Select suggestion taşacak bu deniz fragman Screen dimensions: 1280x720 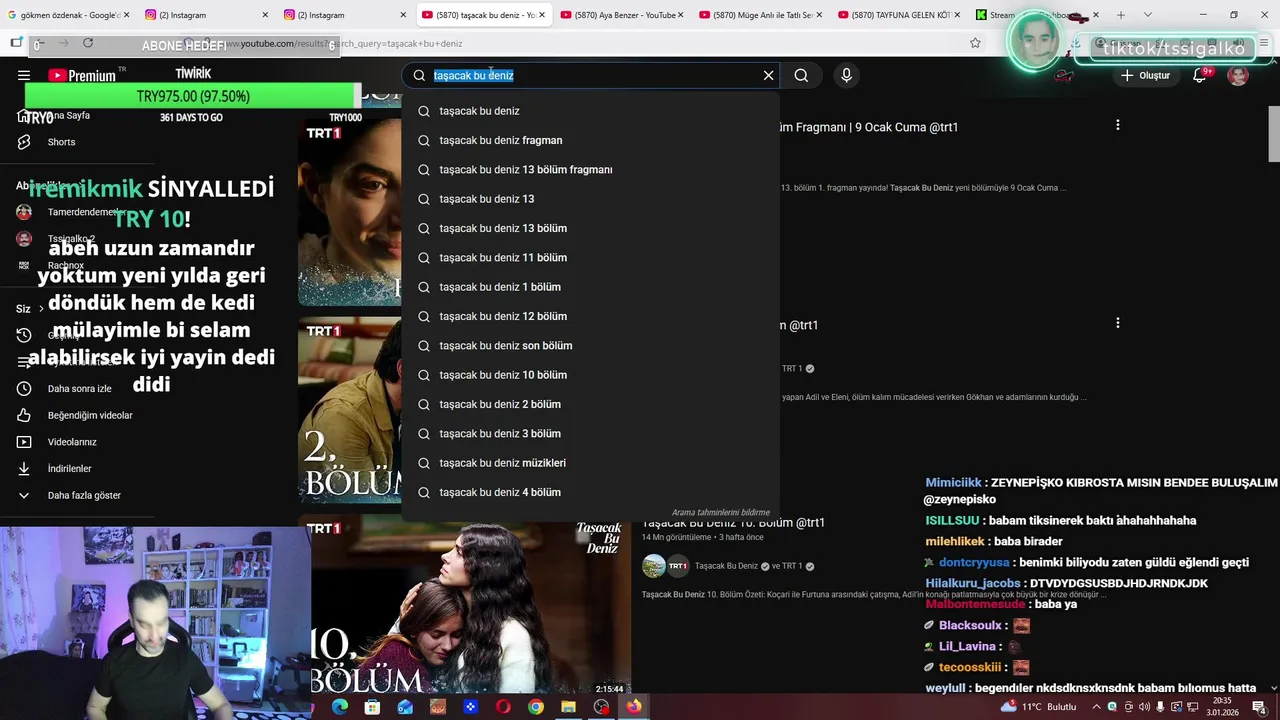click(590, 140)
